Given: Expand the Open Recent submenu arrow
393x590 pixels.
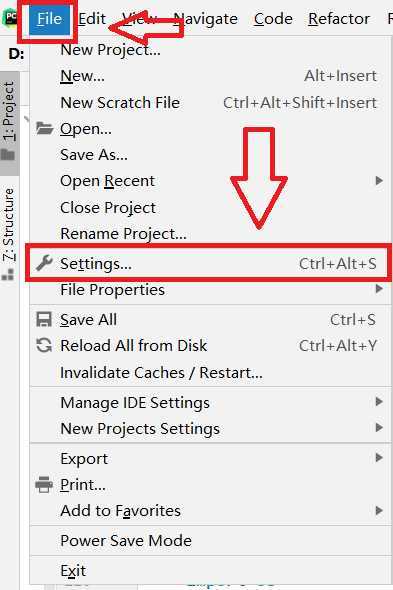Looking at the screenshot, I should [379, 181].
